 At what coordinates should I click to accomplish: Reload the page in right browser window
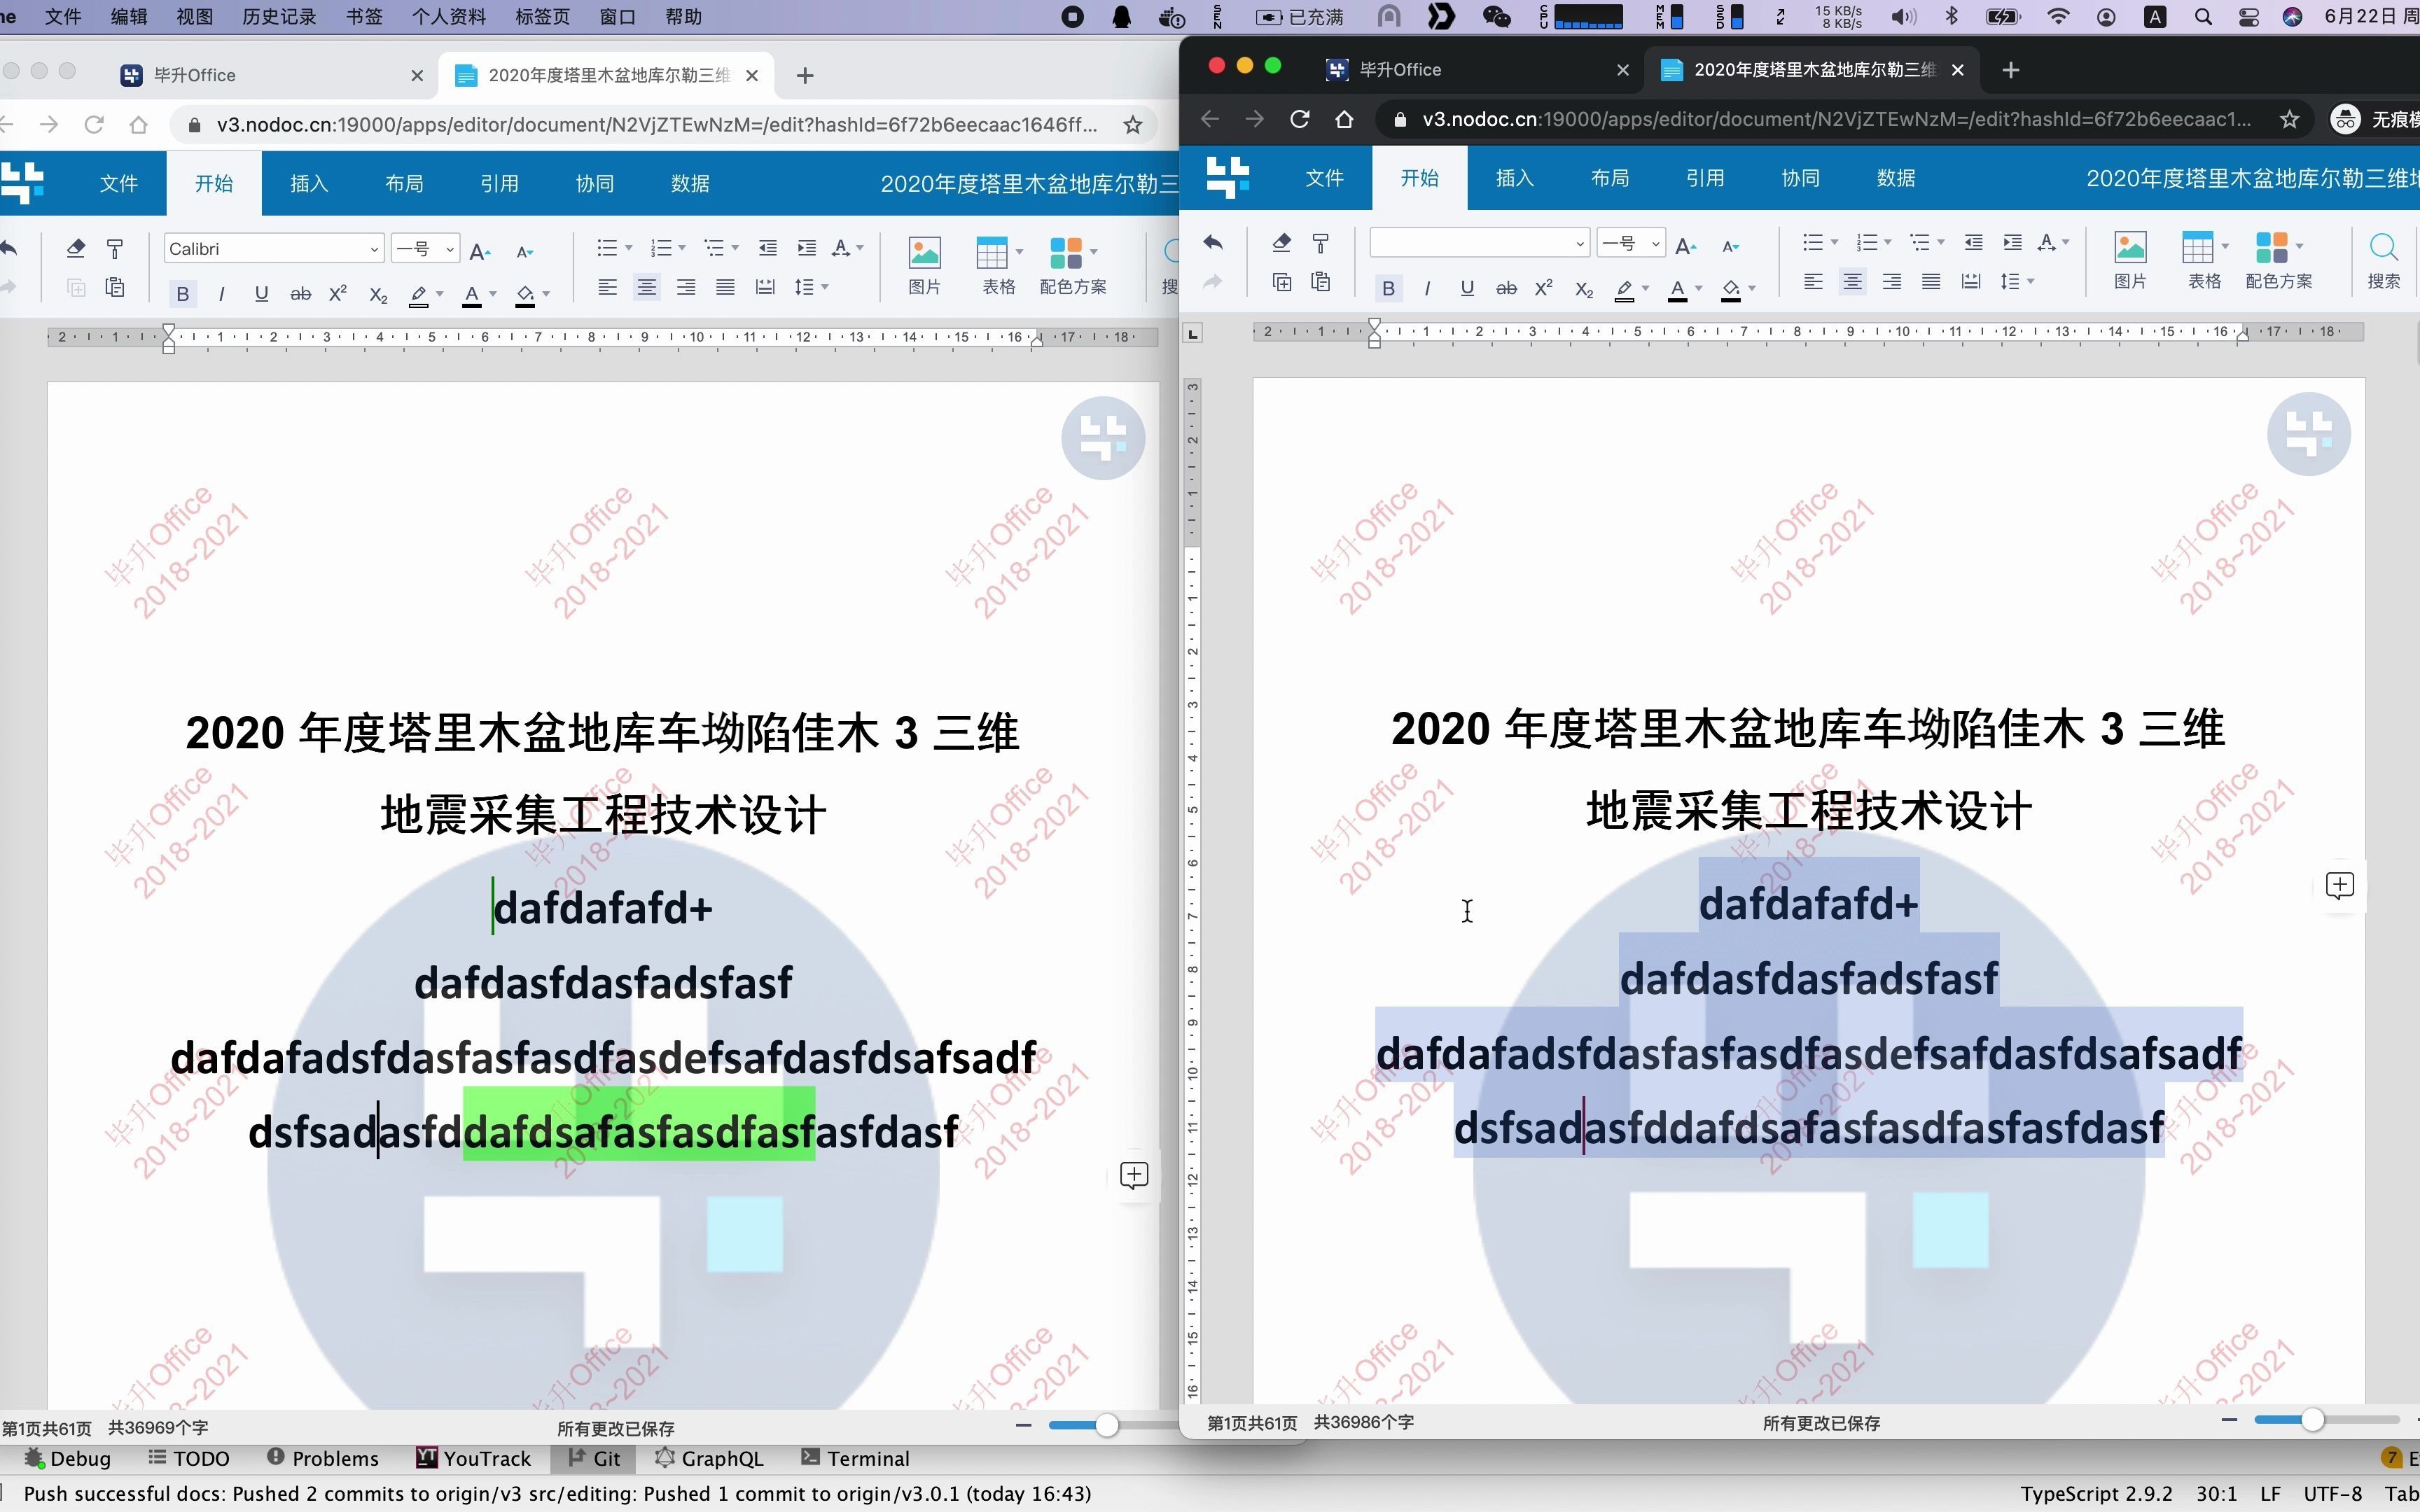(1299, 119)
